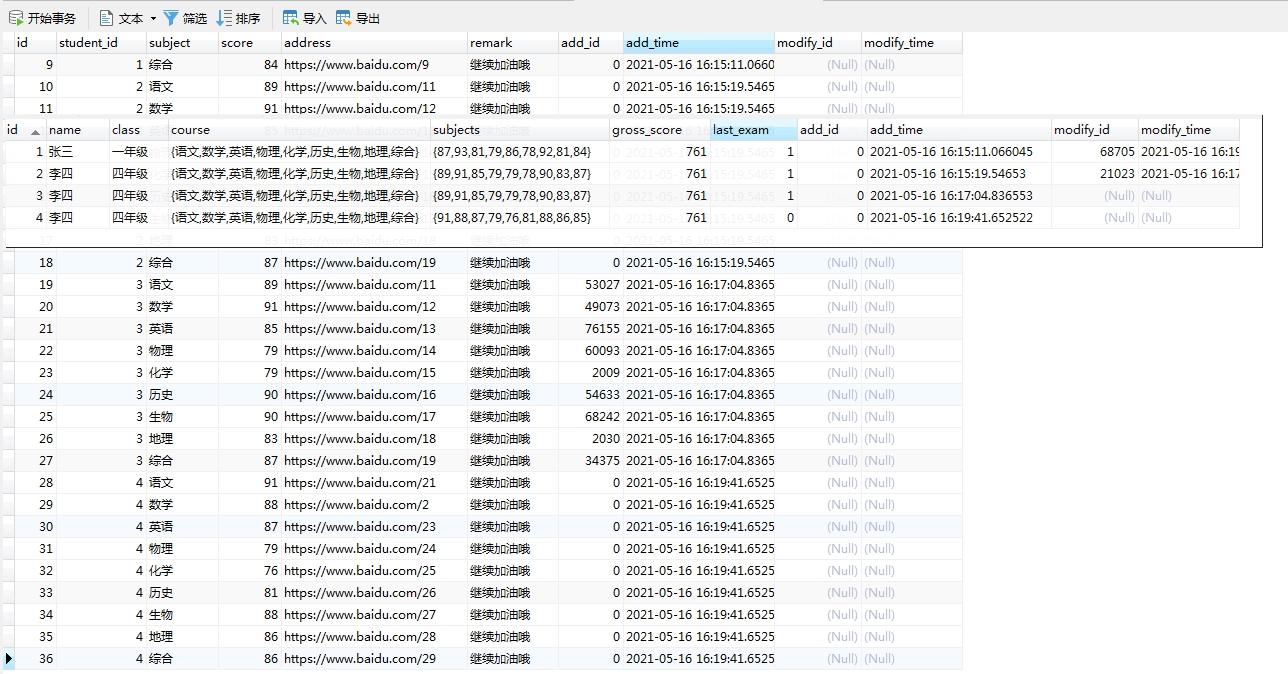The image size is (1288, 674).
Task: Click the 历史 subject cell in row 24
Action: 183,395
